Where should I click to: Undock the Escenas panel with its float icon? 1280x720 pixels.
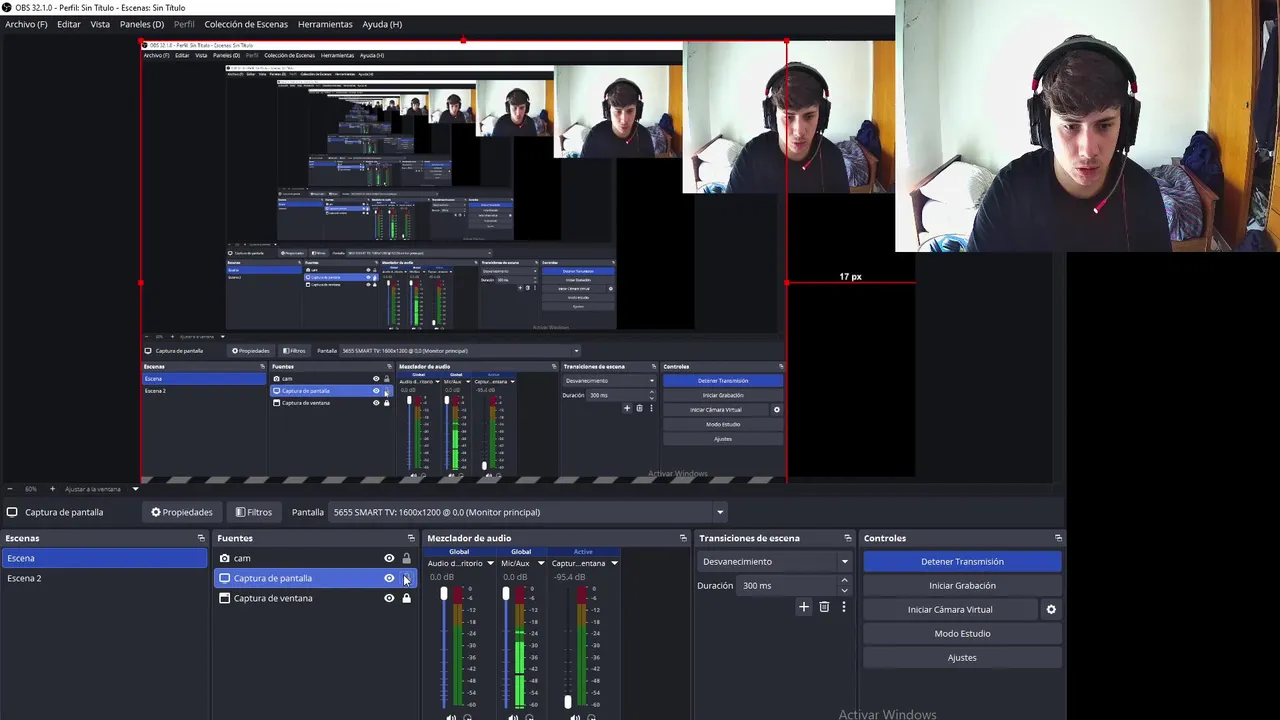point(201,538)
